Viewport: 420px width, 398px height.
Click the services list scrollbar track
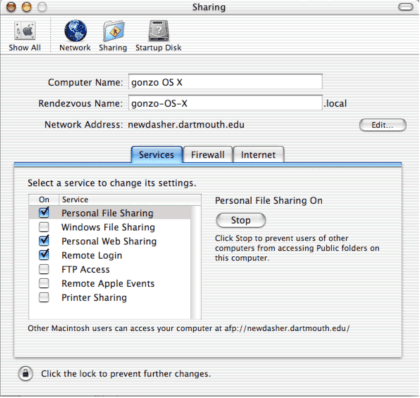click(x=196, y=262)
